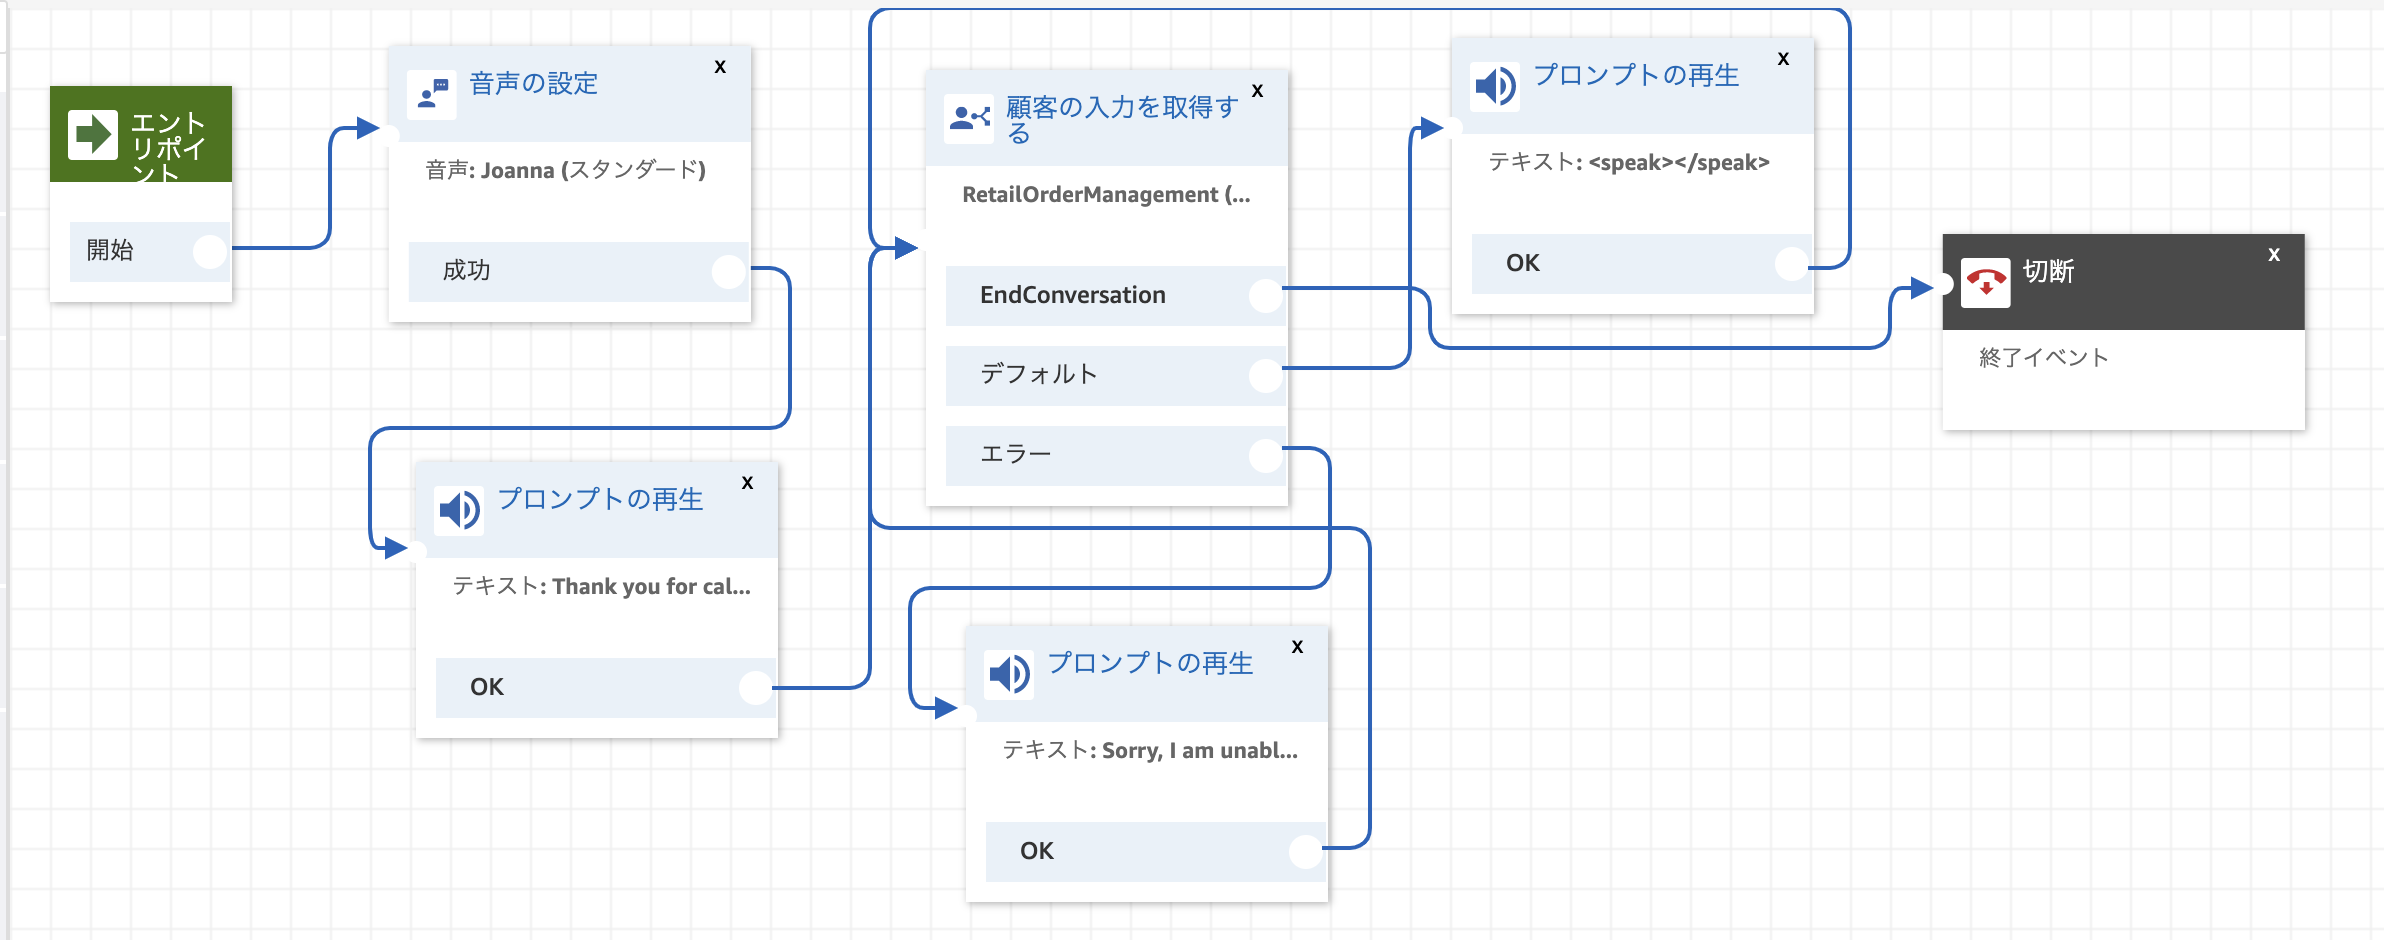Close the '<speak></speak>' prompt block
2384x940 pixels.
pos(1783,59)
